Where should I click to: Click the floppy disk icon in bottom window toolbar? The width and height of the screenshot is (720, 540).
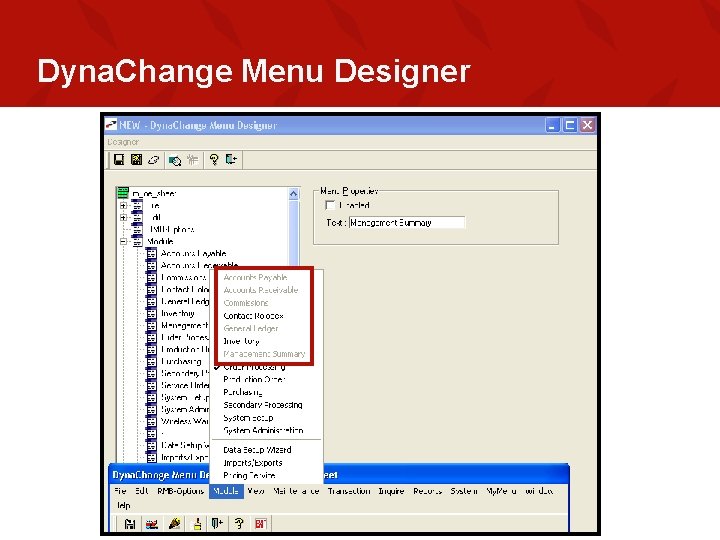(130, 523)
